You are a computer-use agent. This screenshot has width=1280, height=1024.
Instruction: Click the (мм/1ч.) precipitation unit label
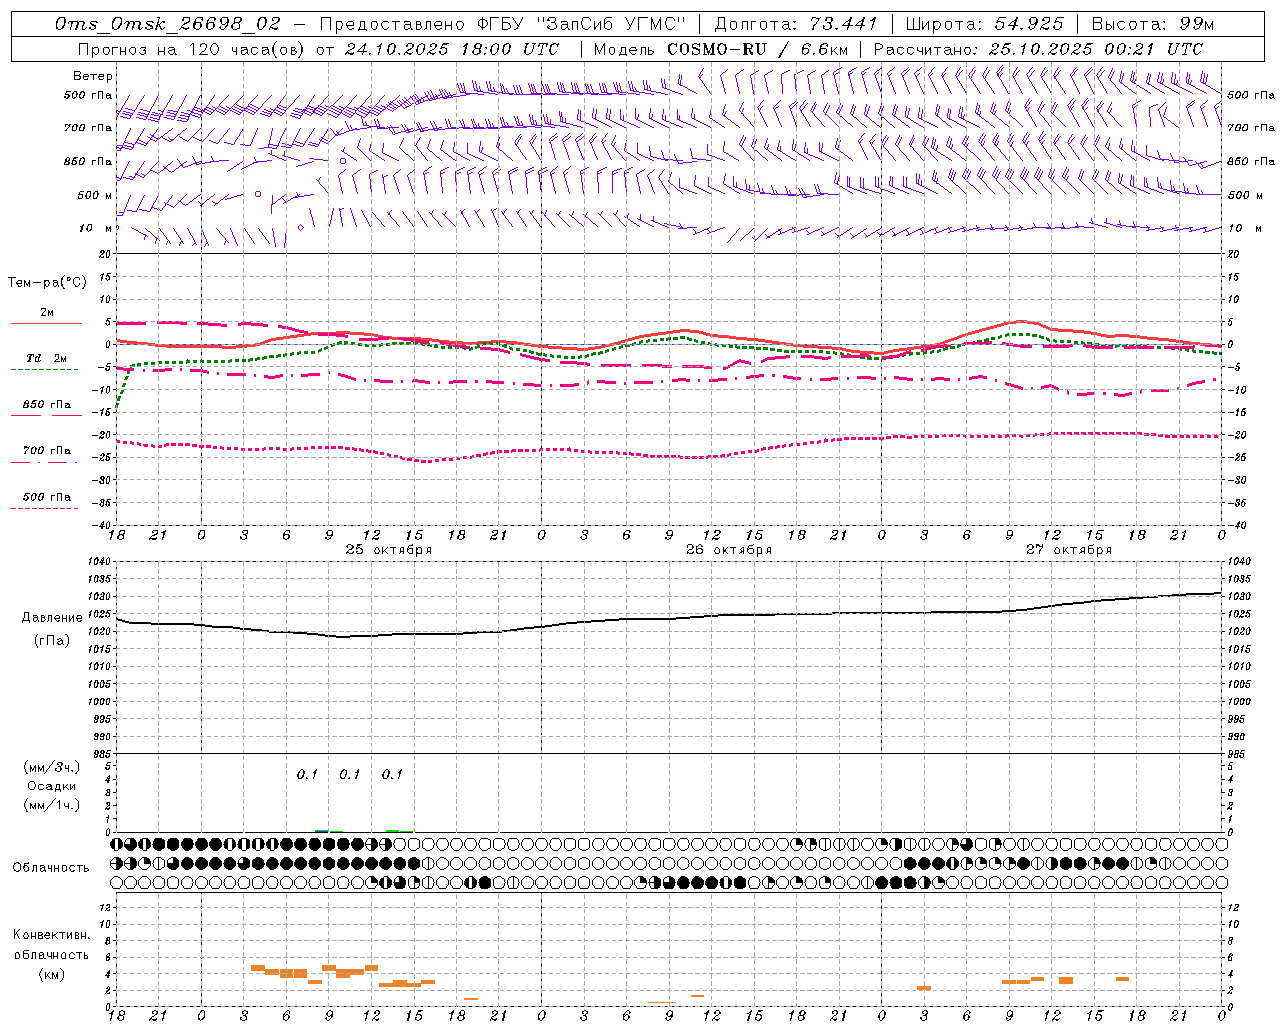52,805
